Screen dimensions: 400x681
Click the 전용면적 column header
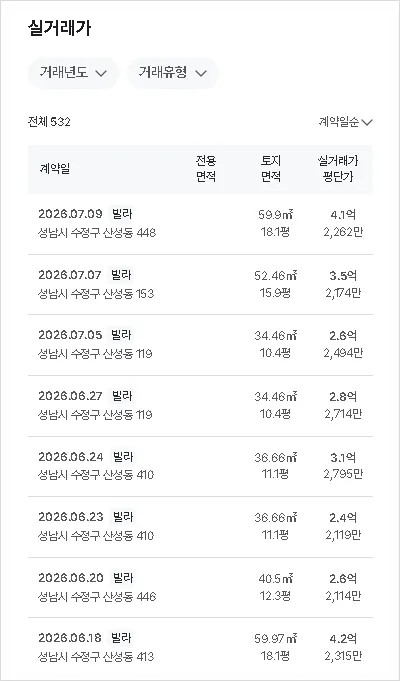pos(206,169)
